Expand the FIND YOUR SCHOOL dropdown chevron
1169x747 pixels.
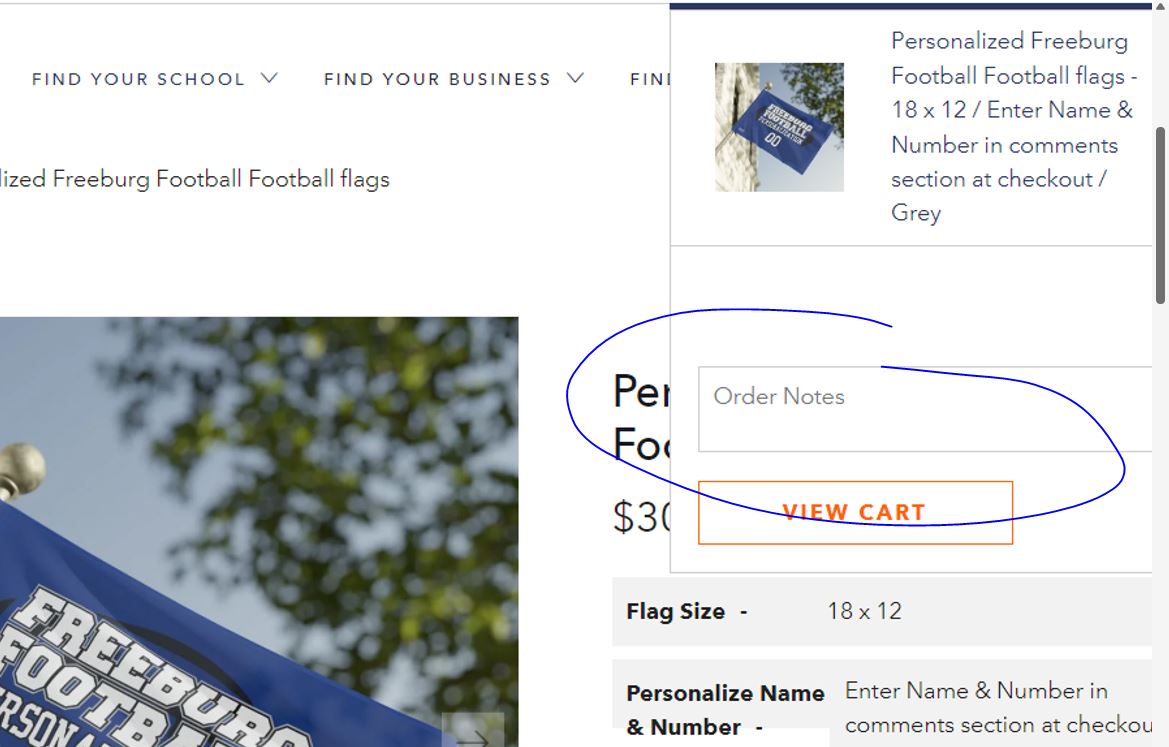[x=267, y=77]
